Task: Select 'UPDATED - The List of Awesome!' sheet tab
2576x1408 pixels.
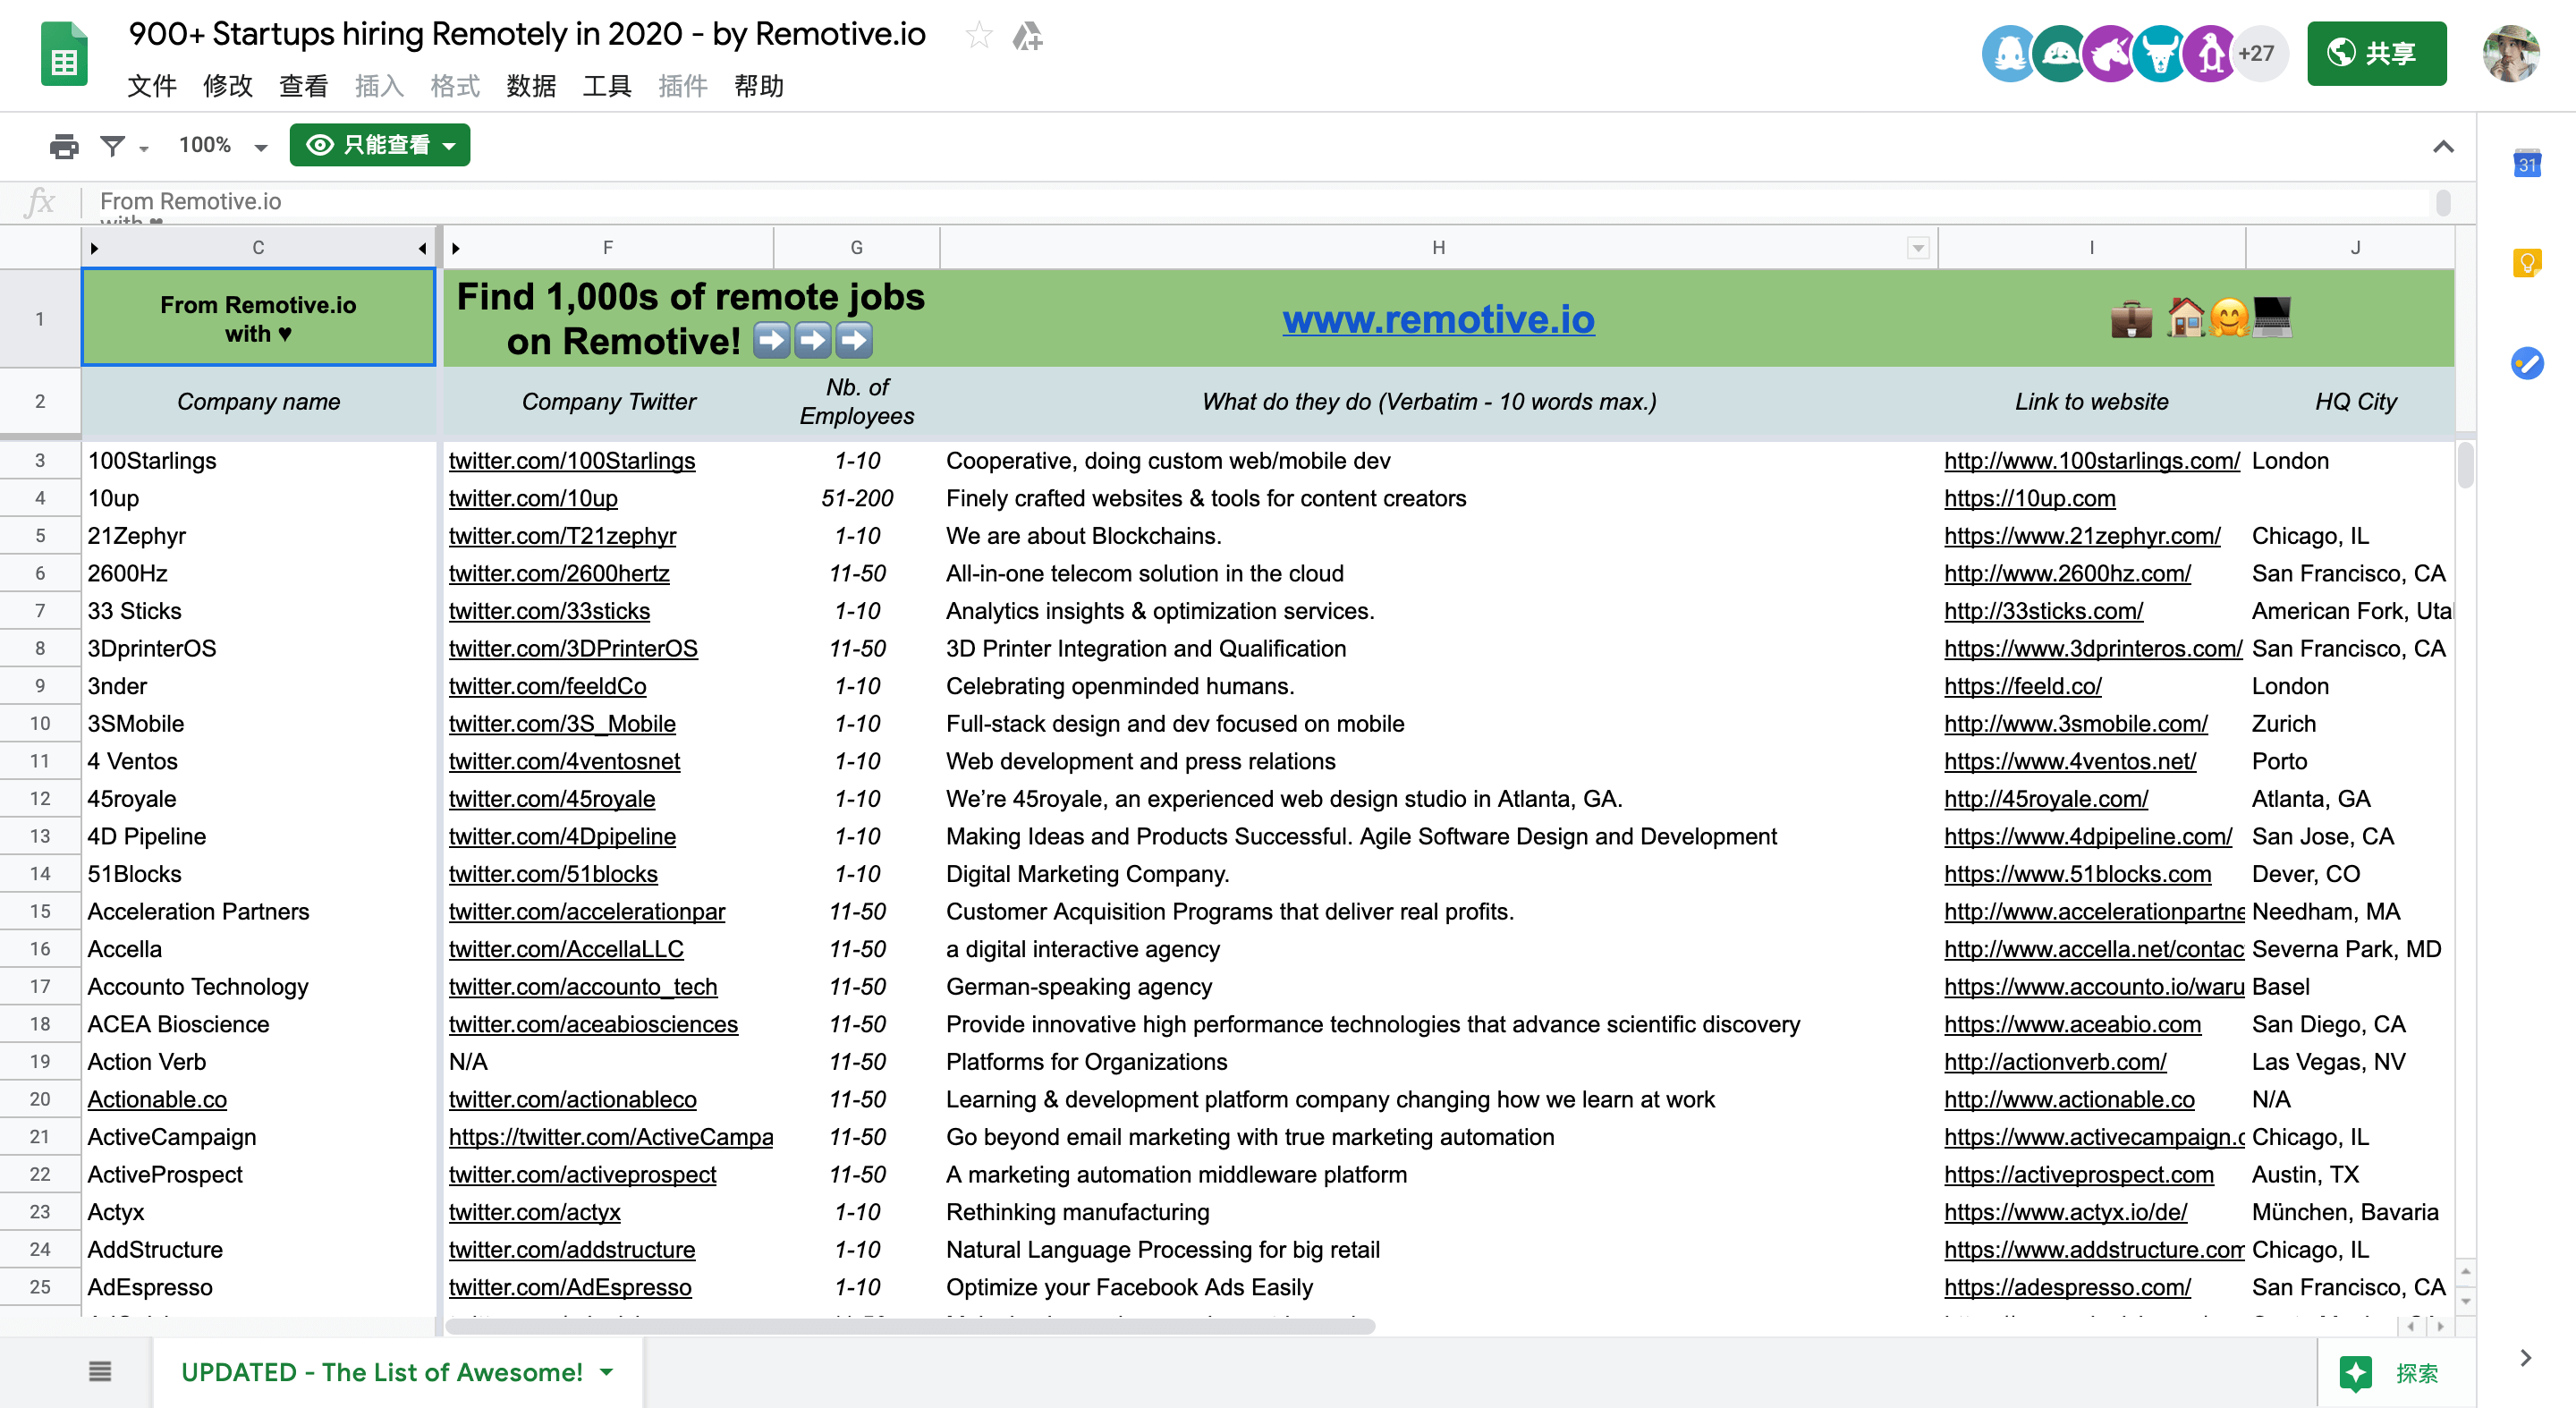Action: 398,1372
